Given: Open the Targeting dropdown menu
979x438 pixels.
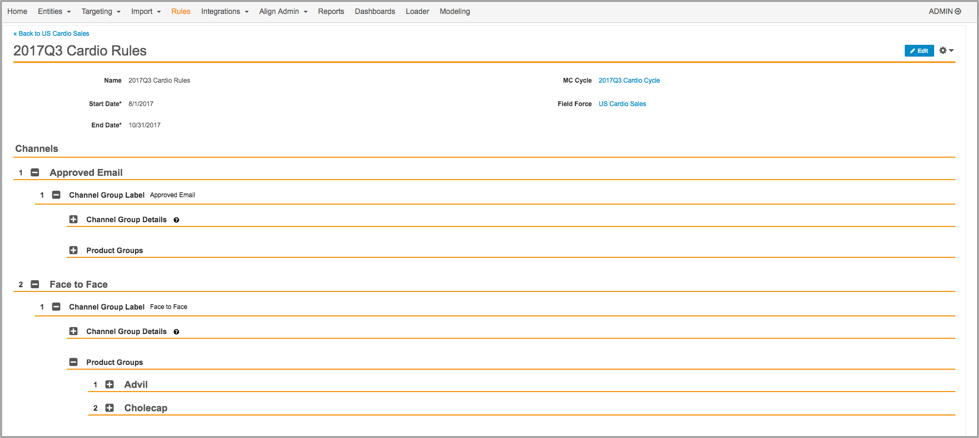Looking at the screenshot, I should click(x=100, y=12).
